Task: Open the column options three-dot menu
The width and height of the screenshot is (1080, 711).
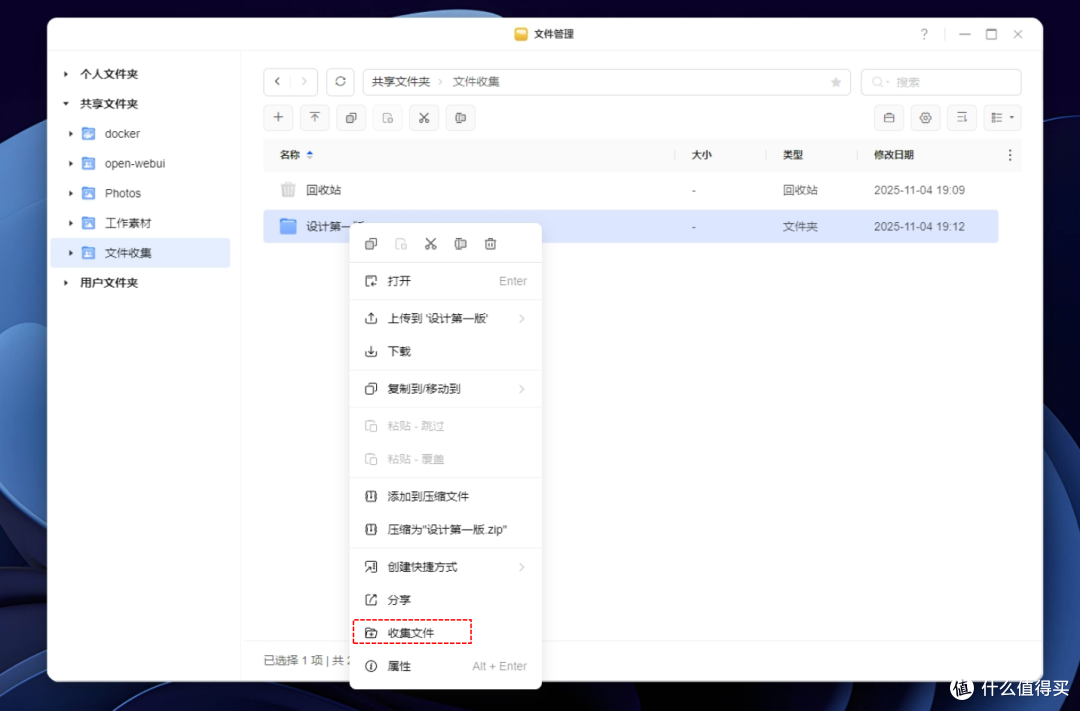Action: 1010,155
